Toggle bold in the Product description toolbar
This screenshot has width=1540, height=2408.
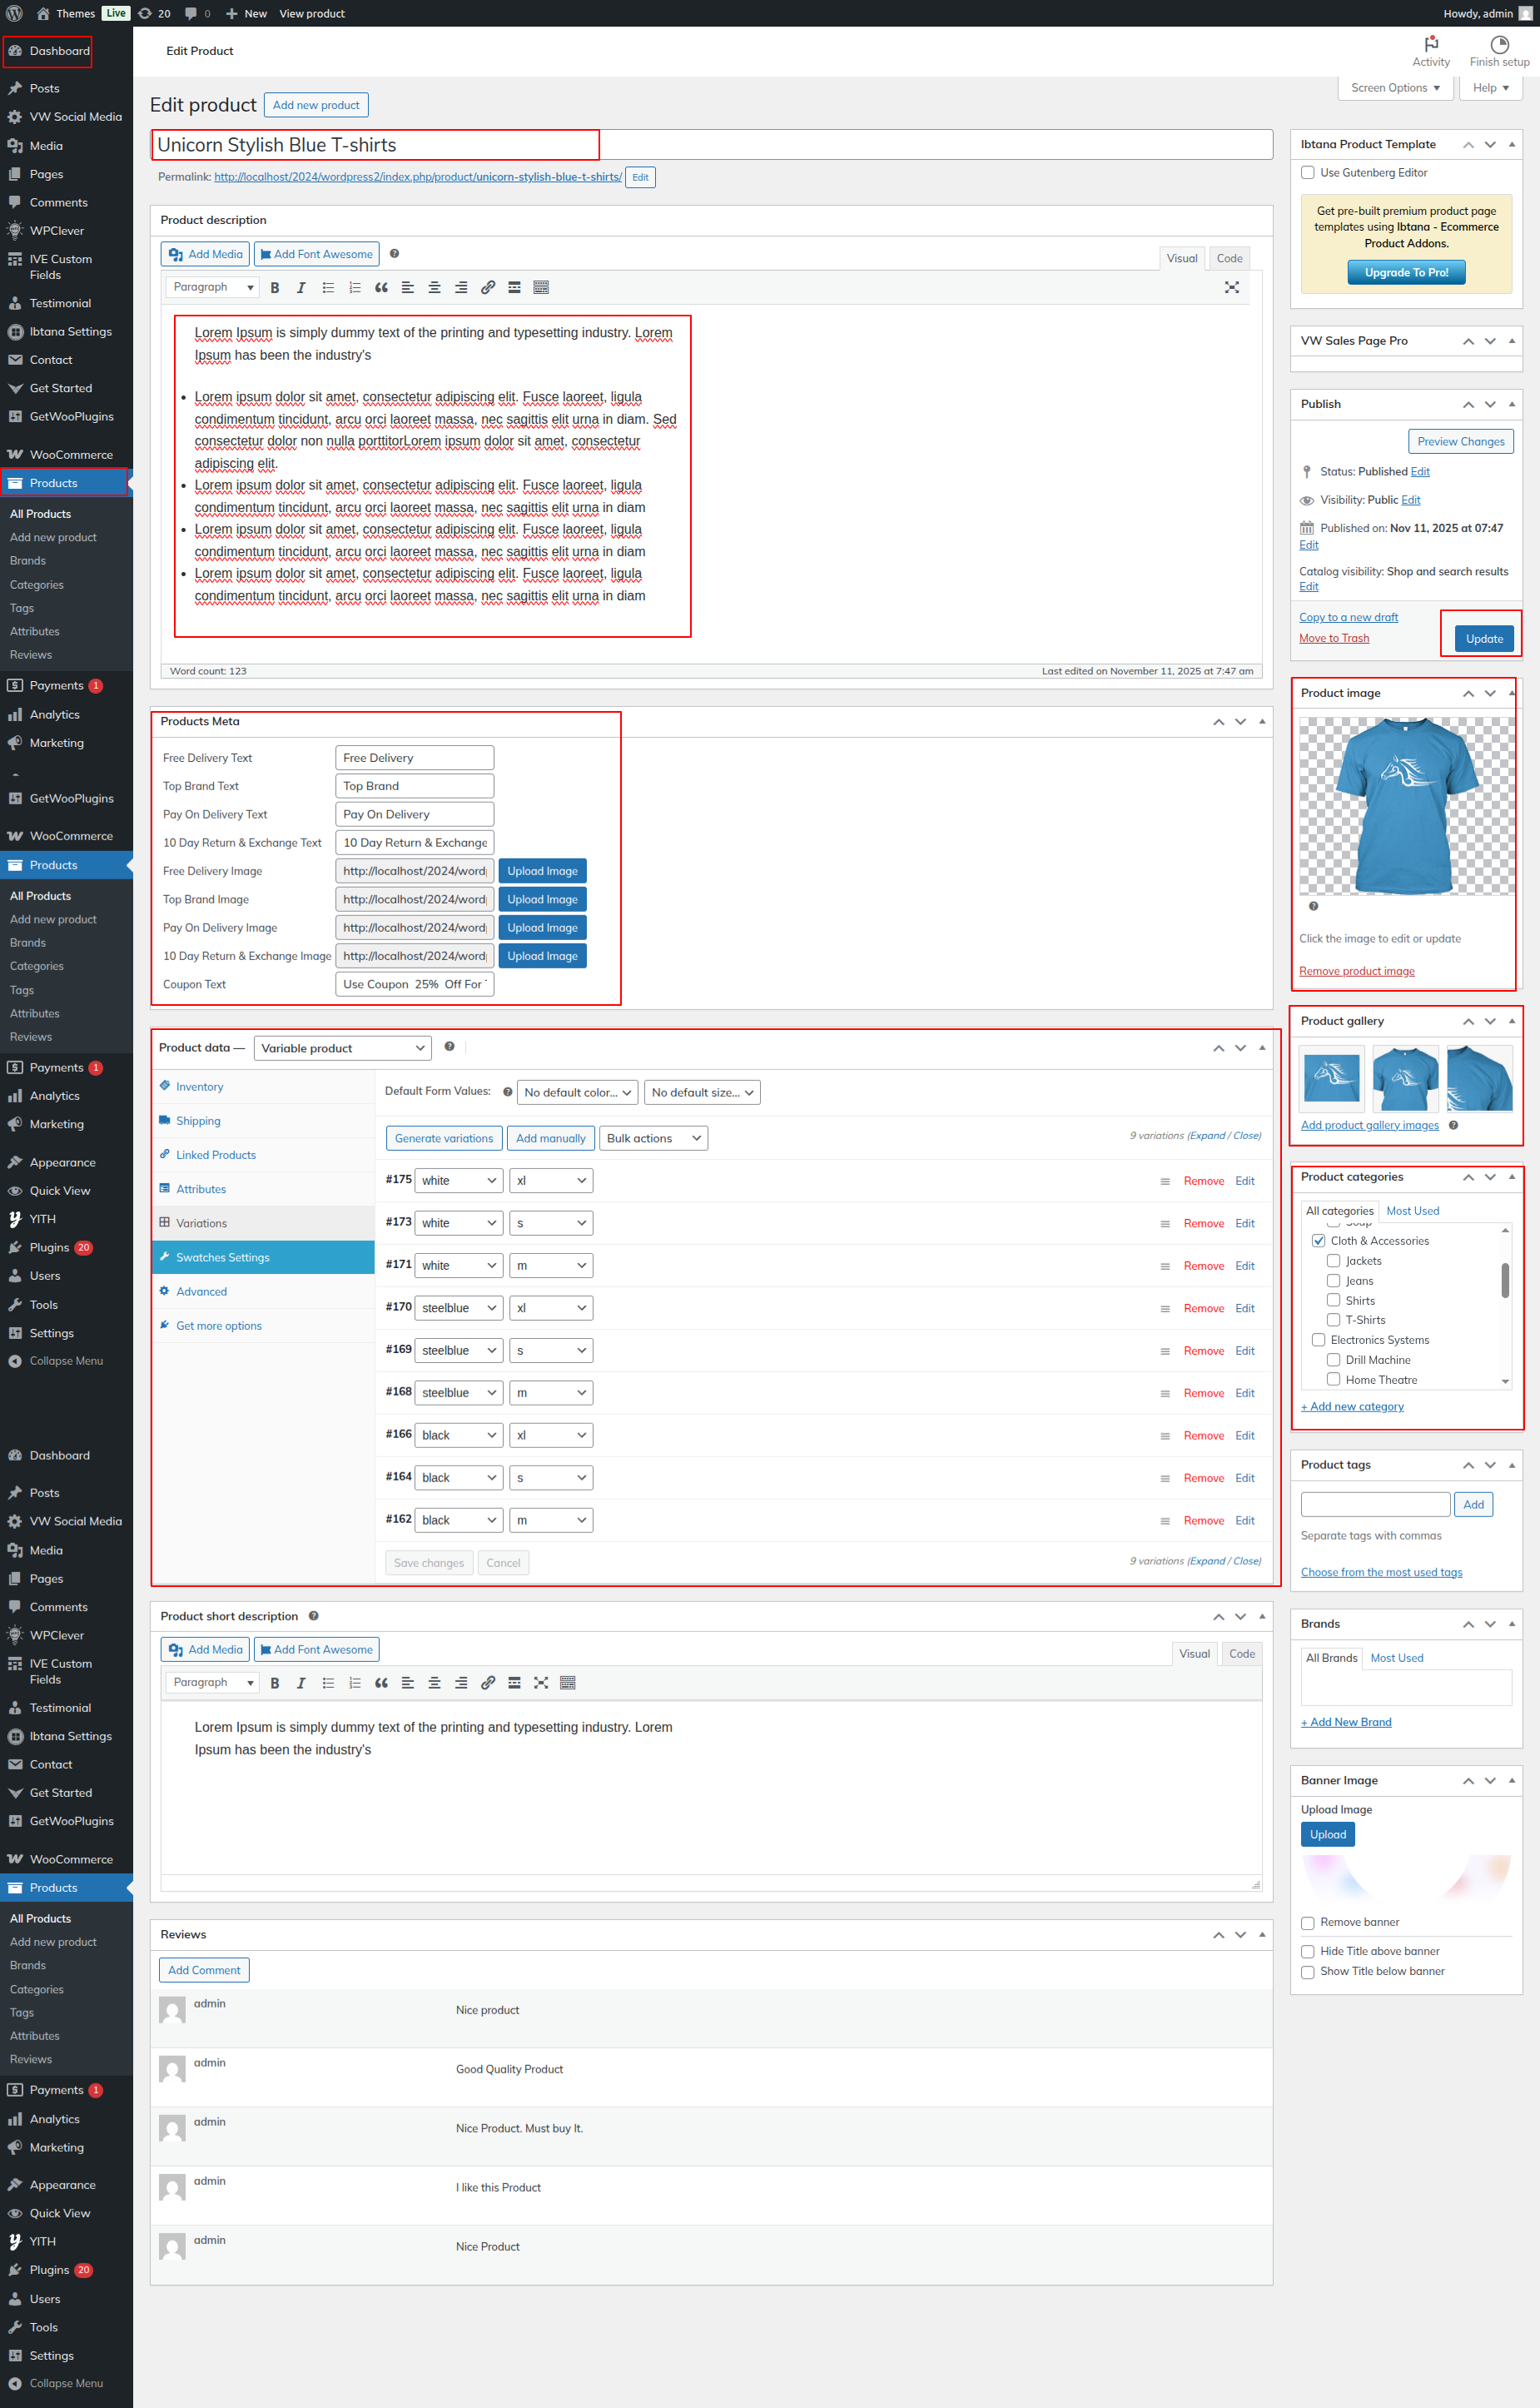(x=275, y=288)
